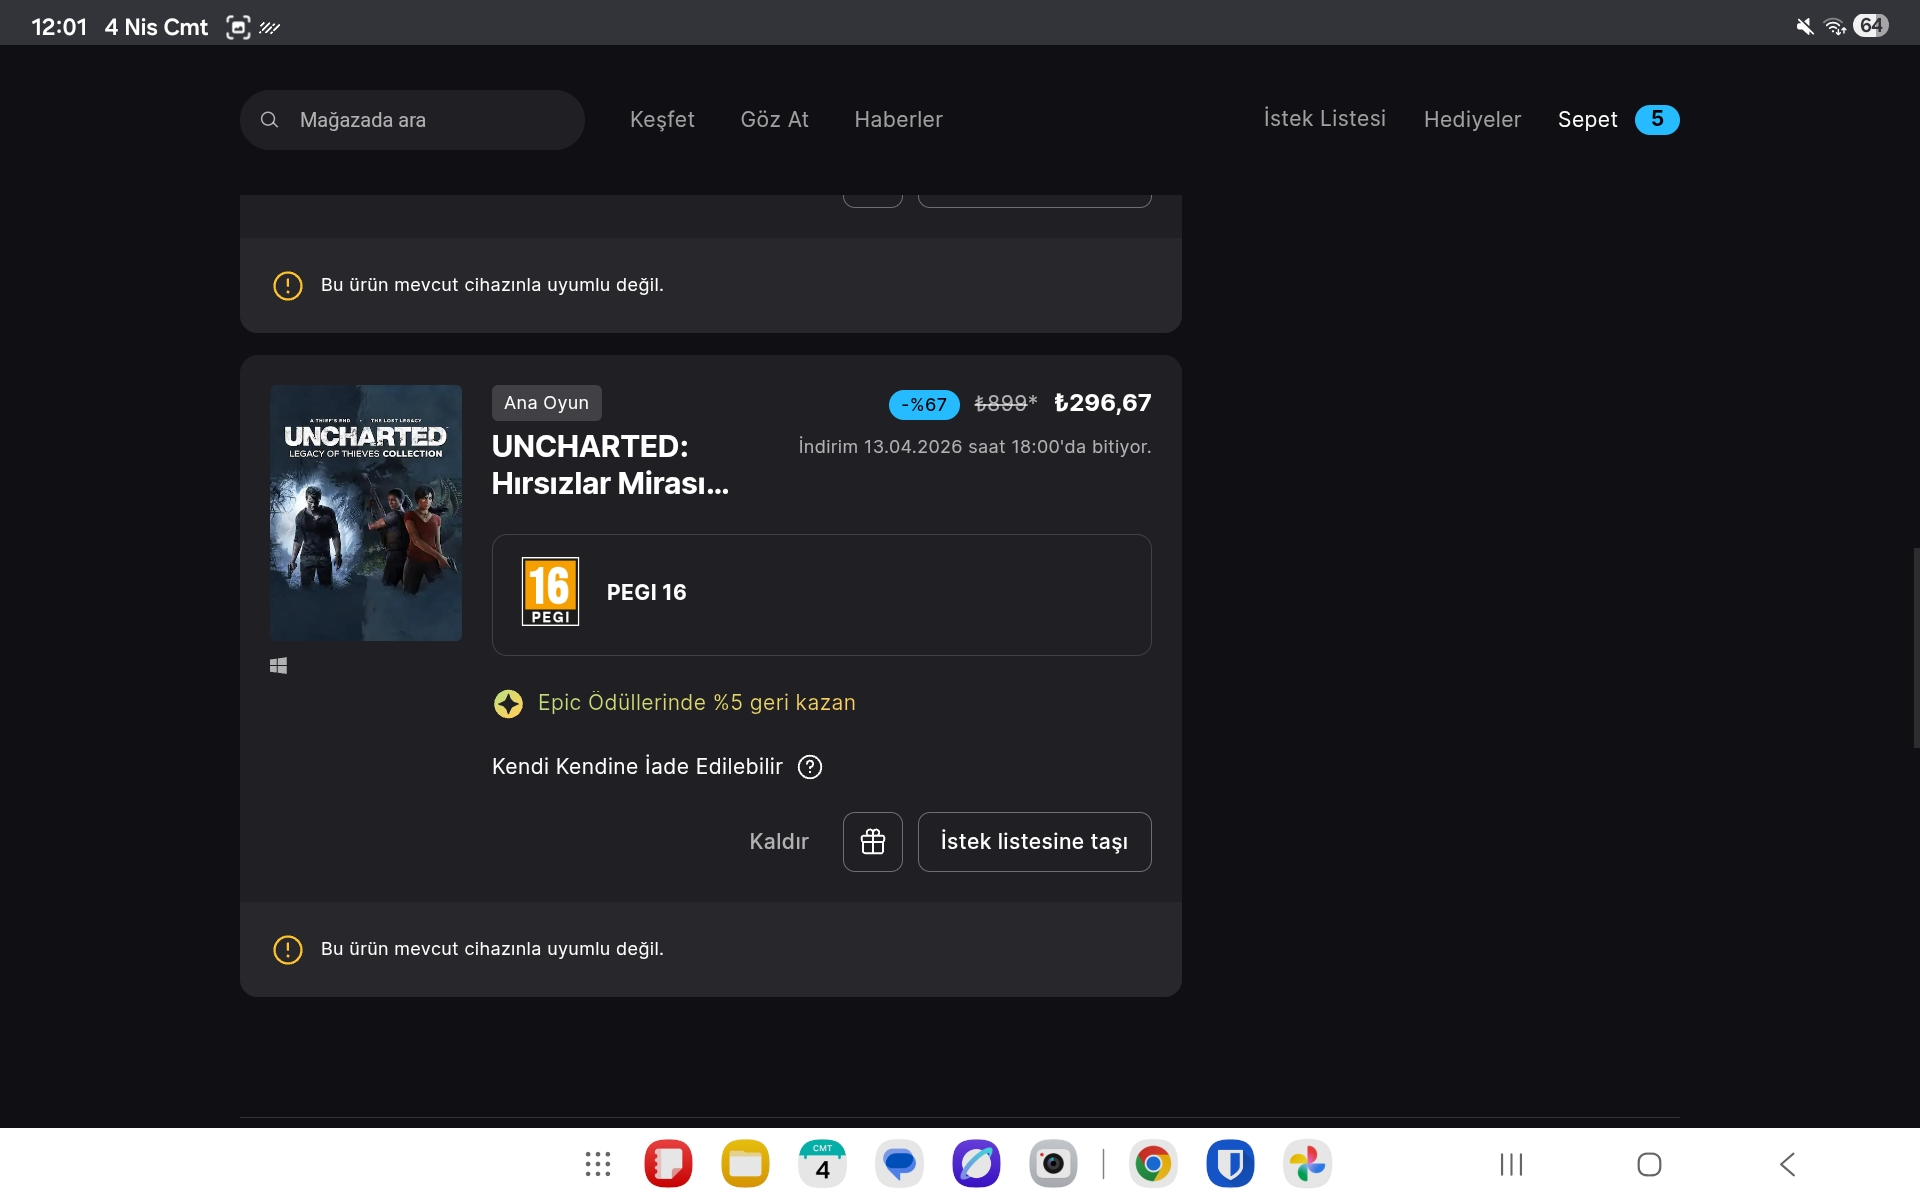1920x1200 pixels.
Task: Open the Hediyeler page
Action: coord(1472,120)
